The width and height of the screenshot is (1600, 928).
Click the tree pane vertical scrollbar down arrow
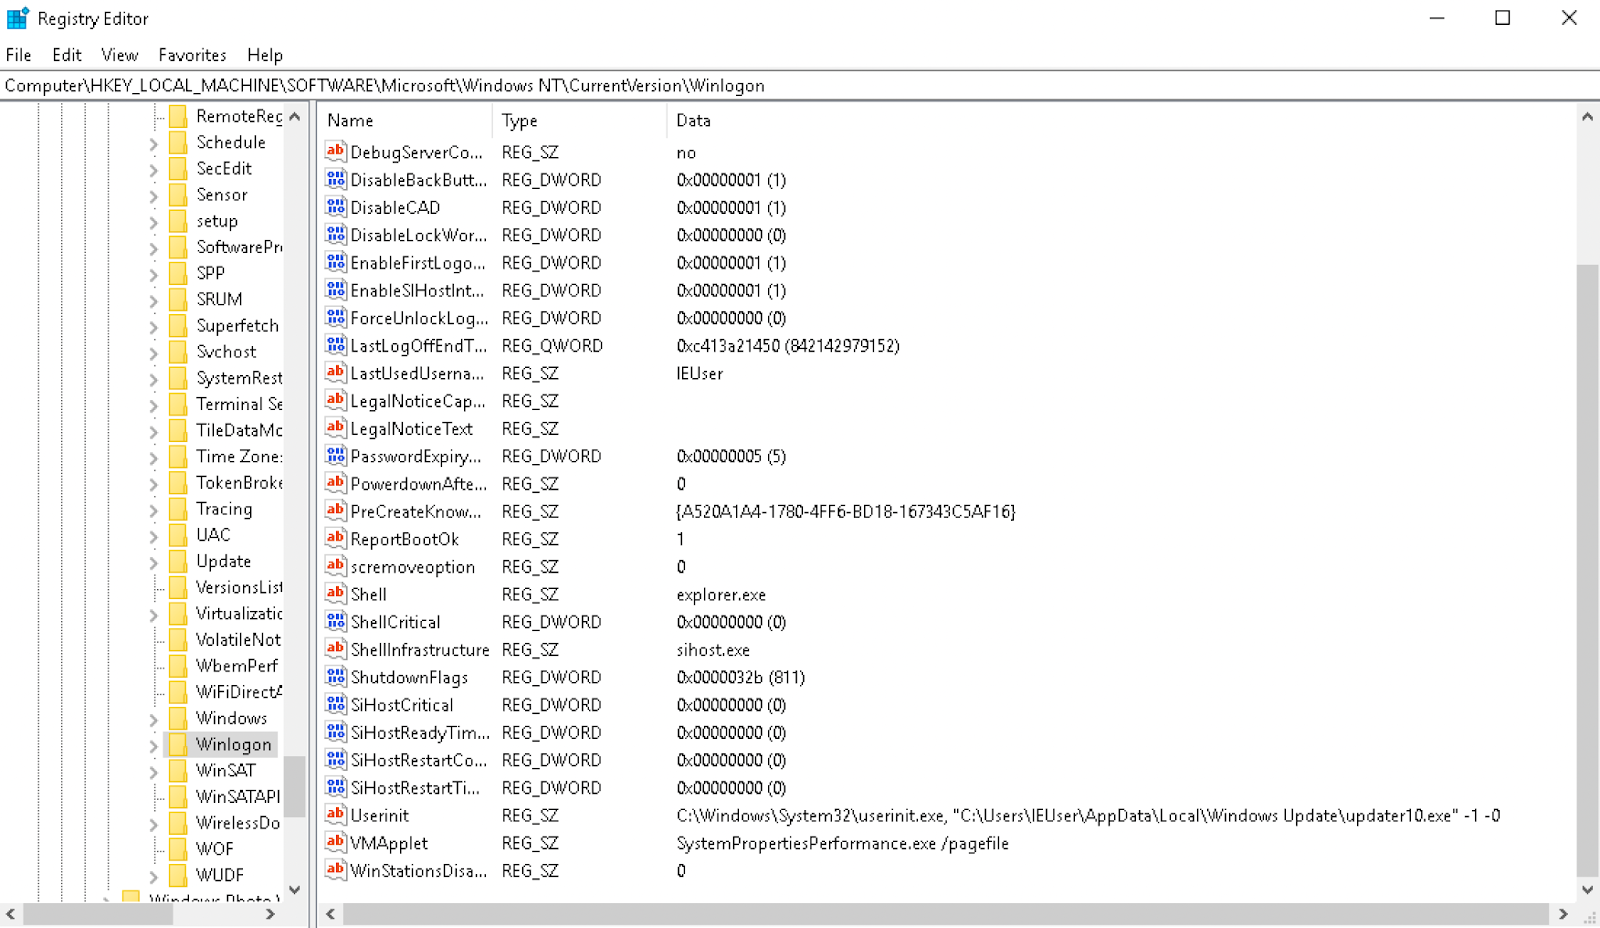295,889
